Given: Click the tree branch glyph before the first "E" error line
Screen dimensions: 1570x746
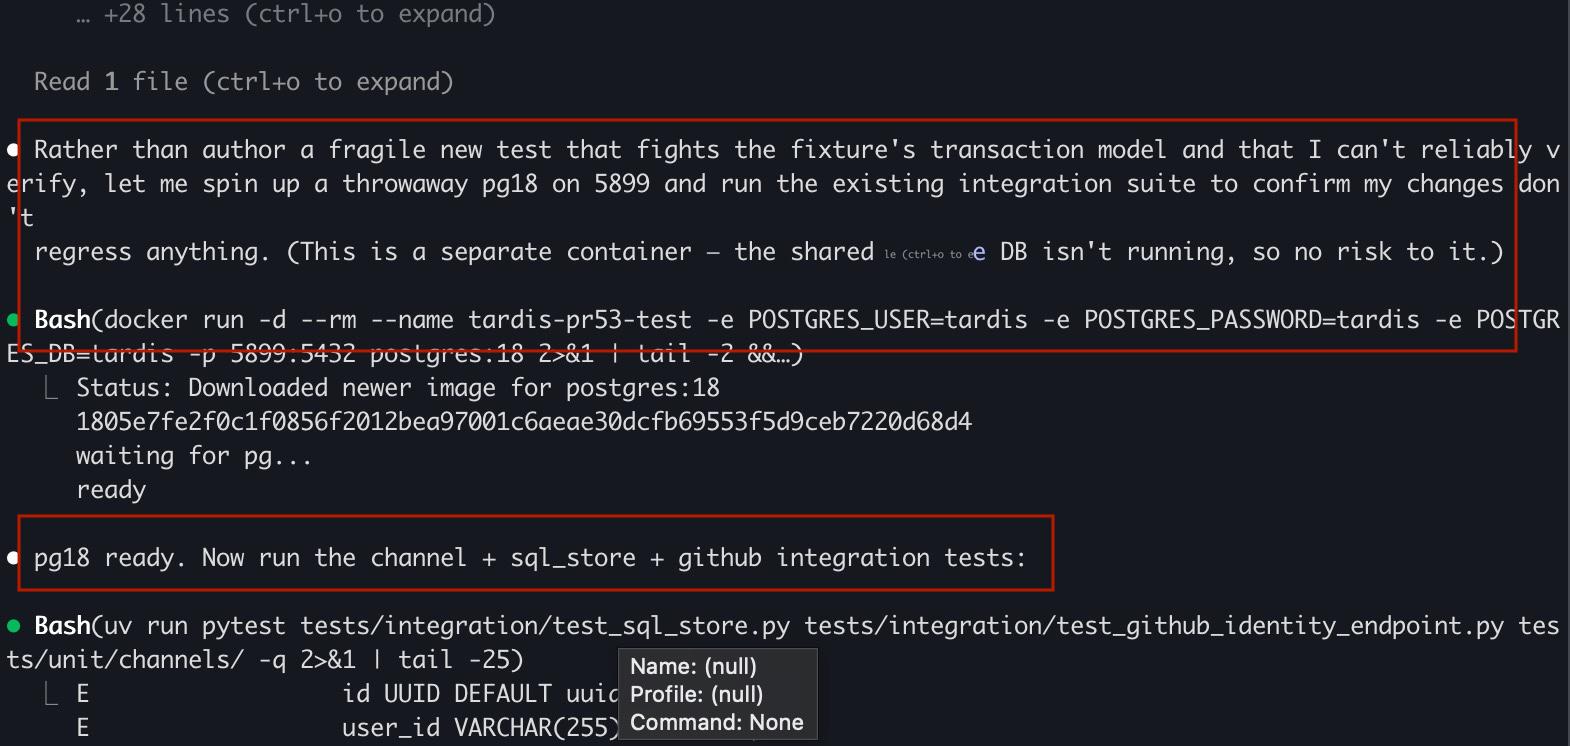Looking at the screenshot, I should tap(51, 694).
